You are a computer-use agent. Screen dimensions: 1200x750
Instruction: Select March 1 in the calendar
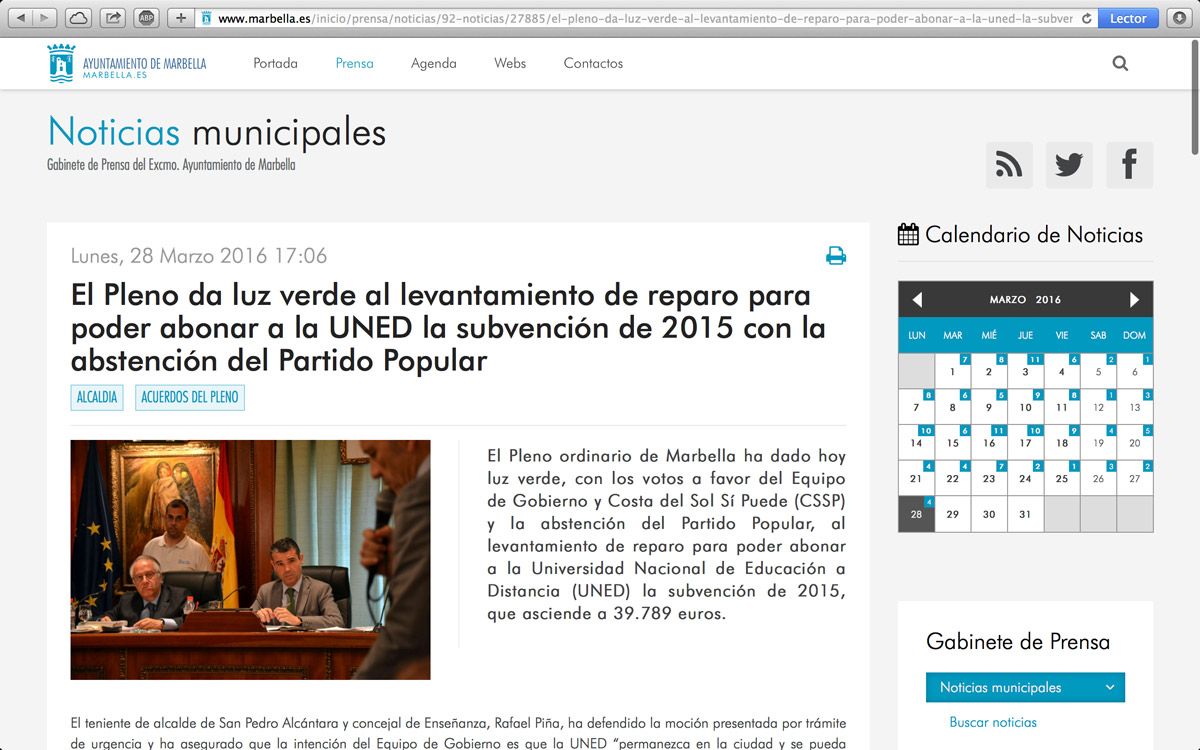click(x=953, y=371)
